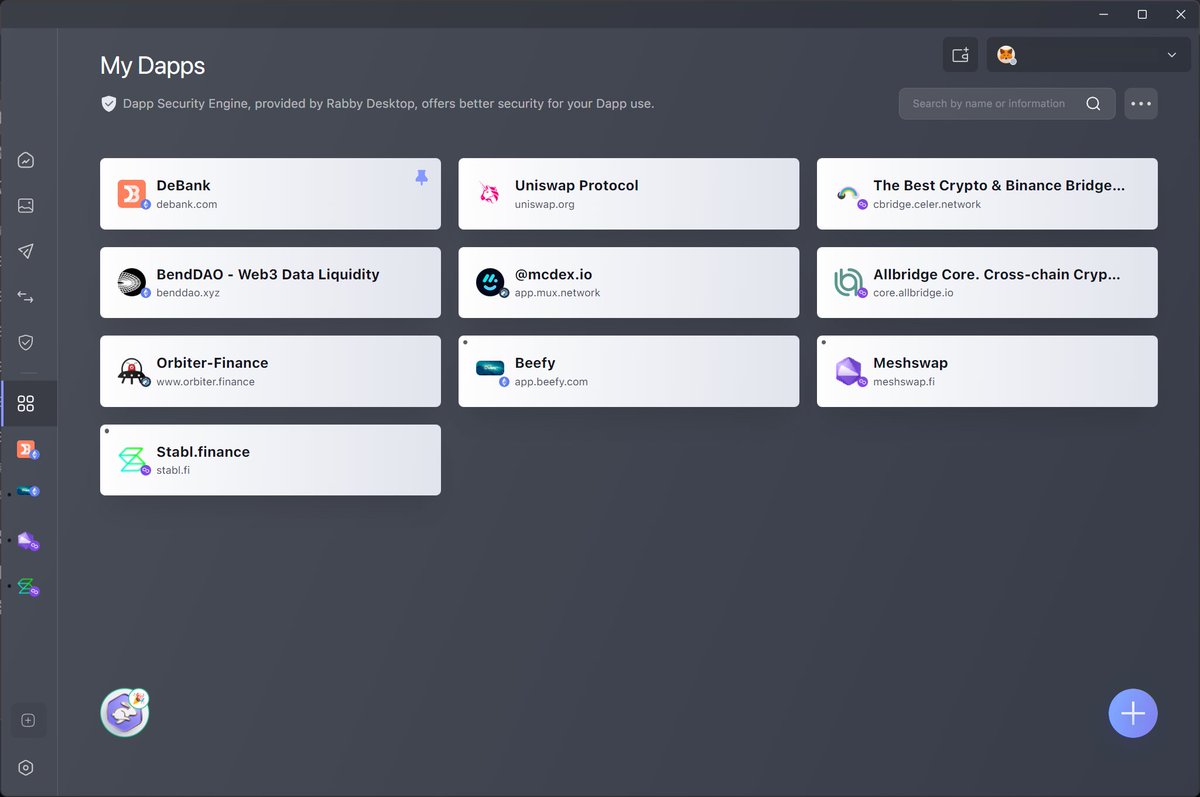Open the Orbiter-Finance dapp card

click(x=270, y=371)
